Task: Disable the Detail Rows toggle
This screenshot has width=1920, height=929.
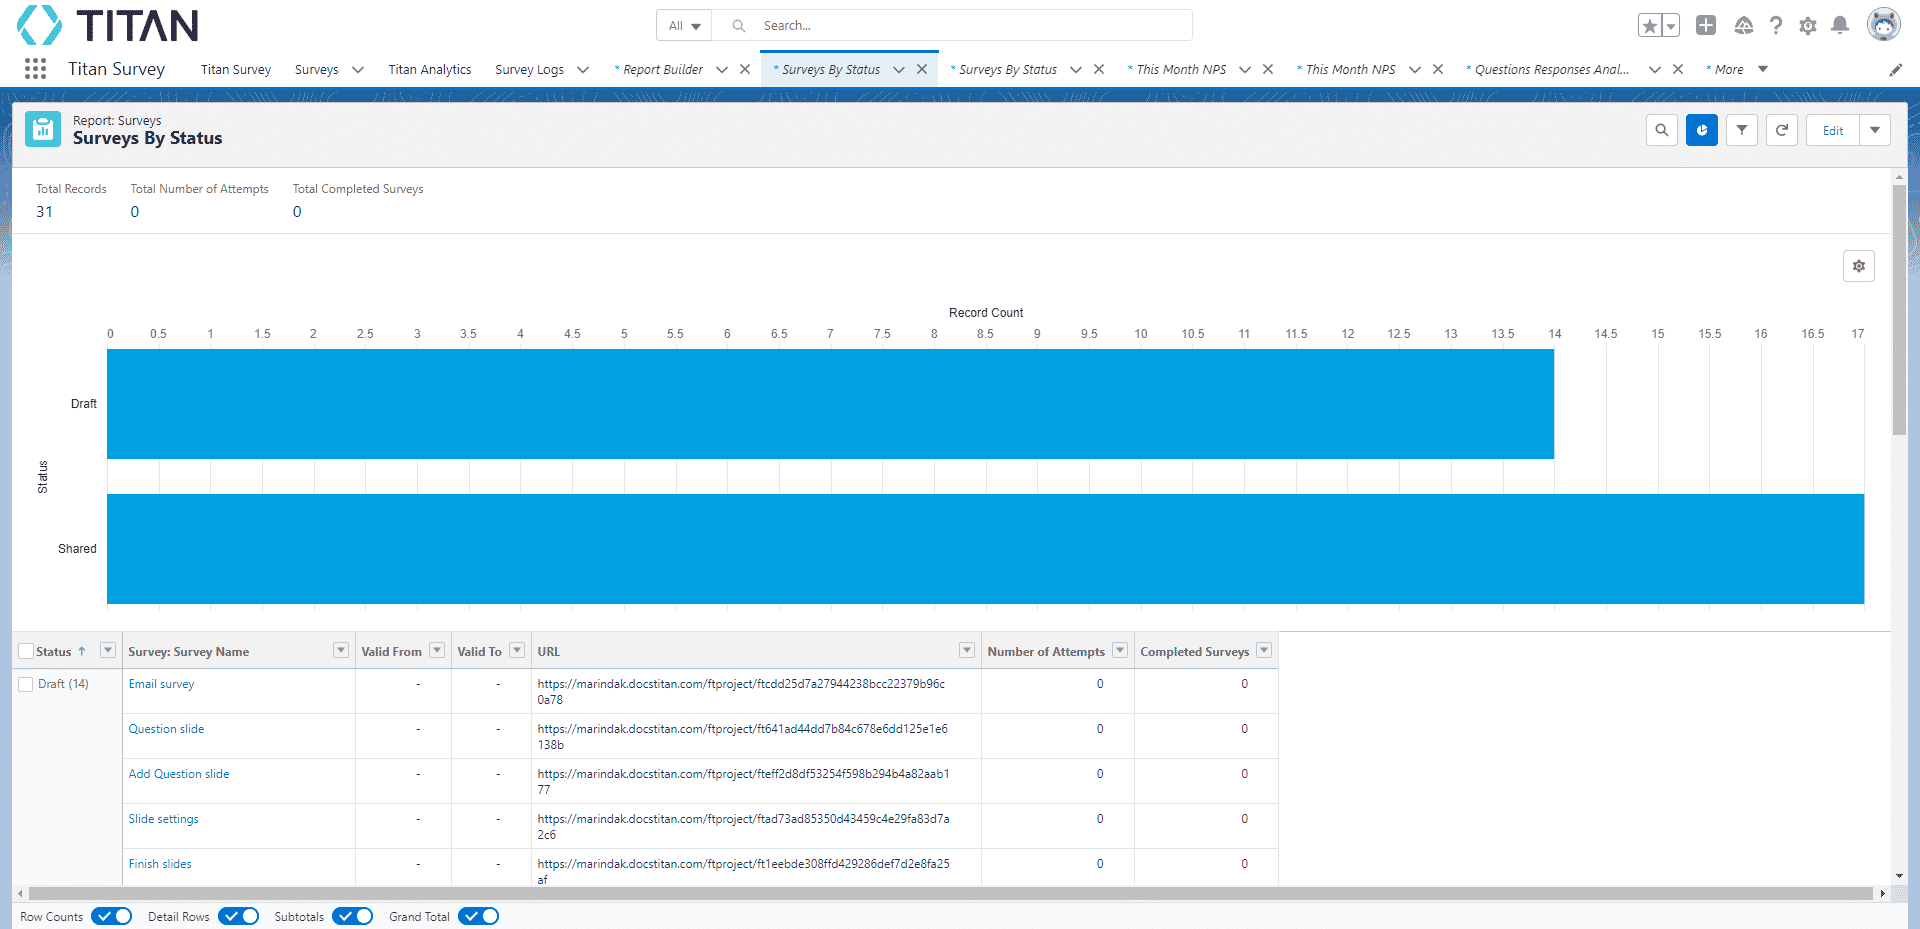Action: coord(238,916)
